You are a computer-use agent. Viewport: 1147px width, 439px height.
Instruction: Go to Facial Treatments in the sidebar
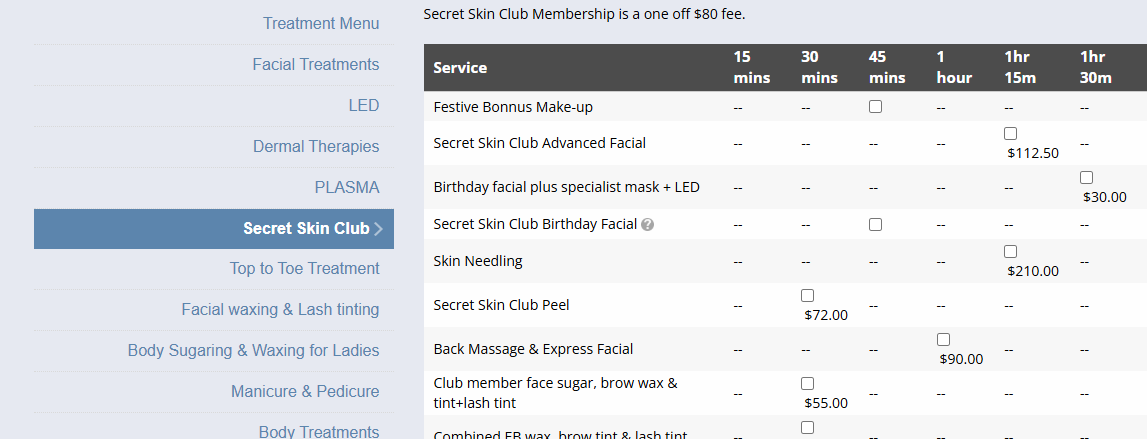click(315, 64)
